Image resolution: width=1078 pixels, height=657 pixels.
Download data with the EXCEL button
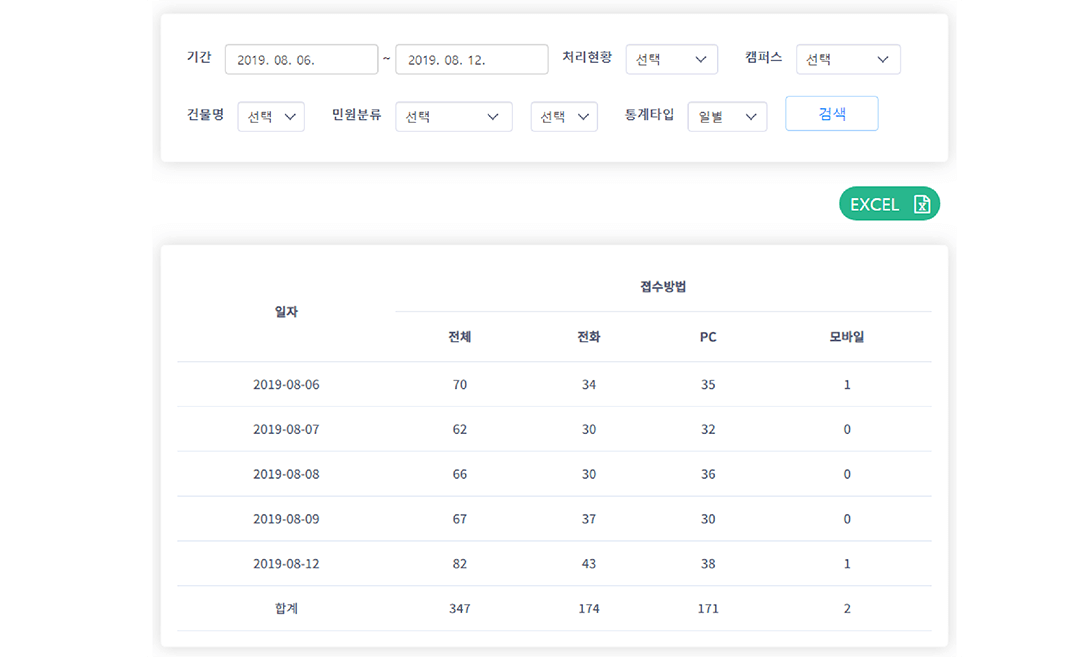tap(890, 204)
